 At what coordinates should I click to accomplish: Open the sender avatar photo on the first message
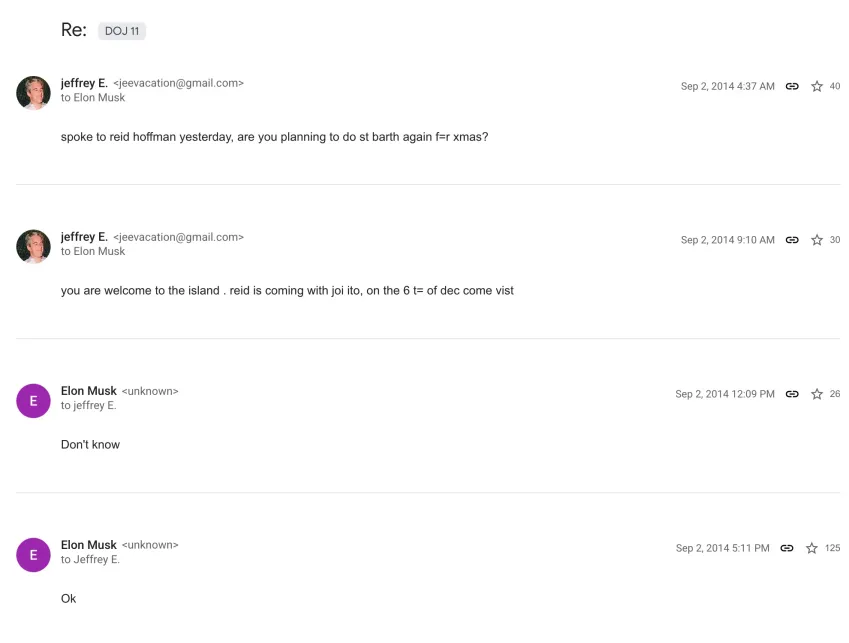33,92
